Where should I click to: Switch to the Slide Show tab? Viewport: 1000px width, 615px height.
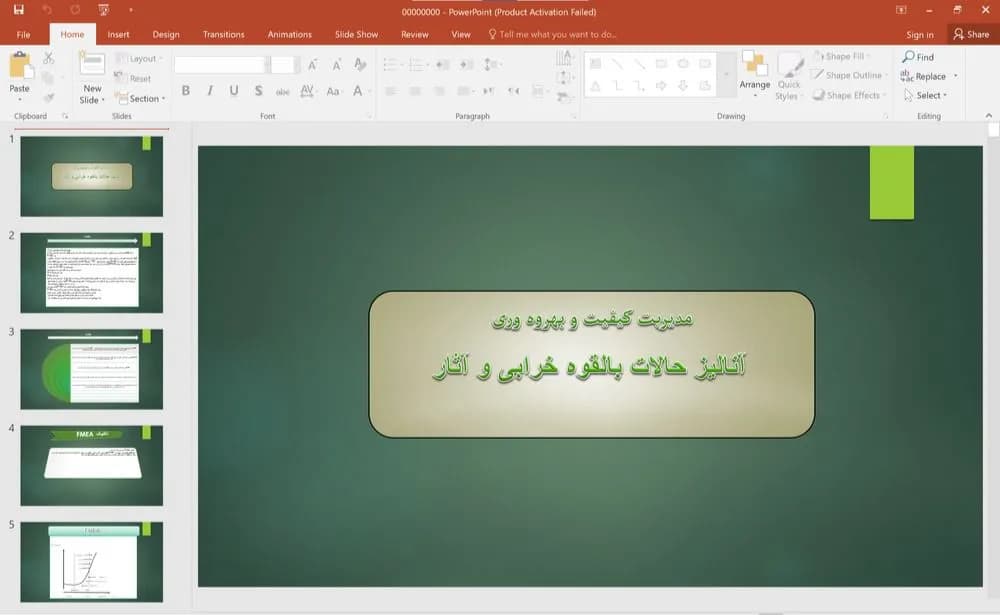357,34
